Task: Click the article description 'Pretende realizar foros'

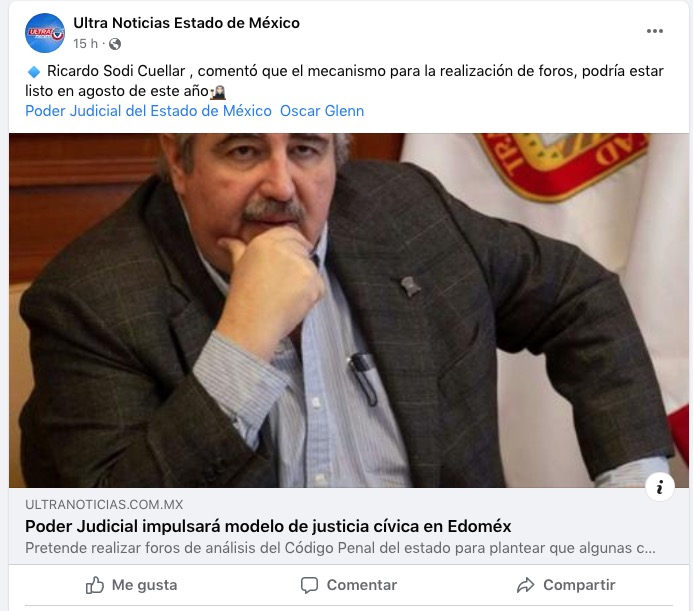Action: click(x=340, y=548)
